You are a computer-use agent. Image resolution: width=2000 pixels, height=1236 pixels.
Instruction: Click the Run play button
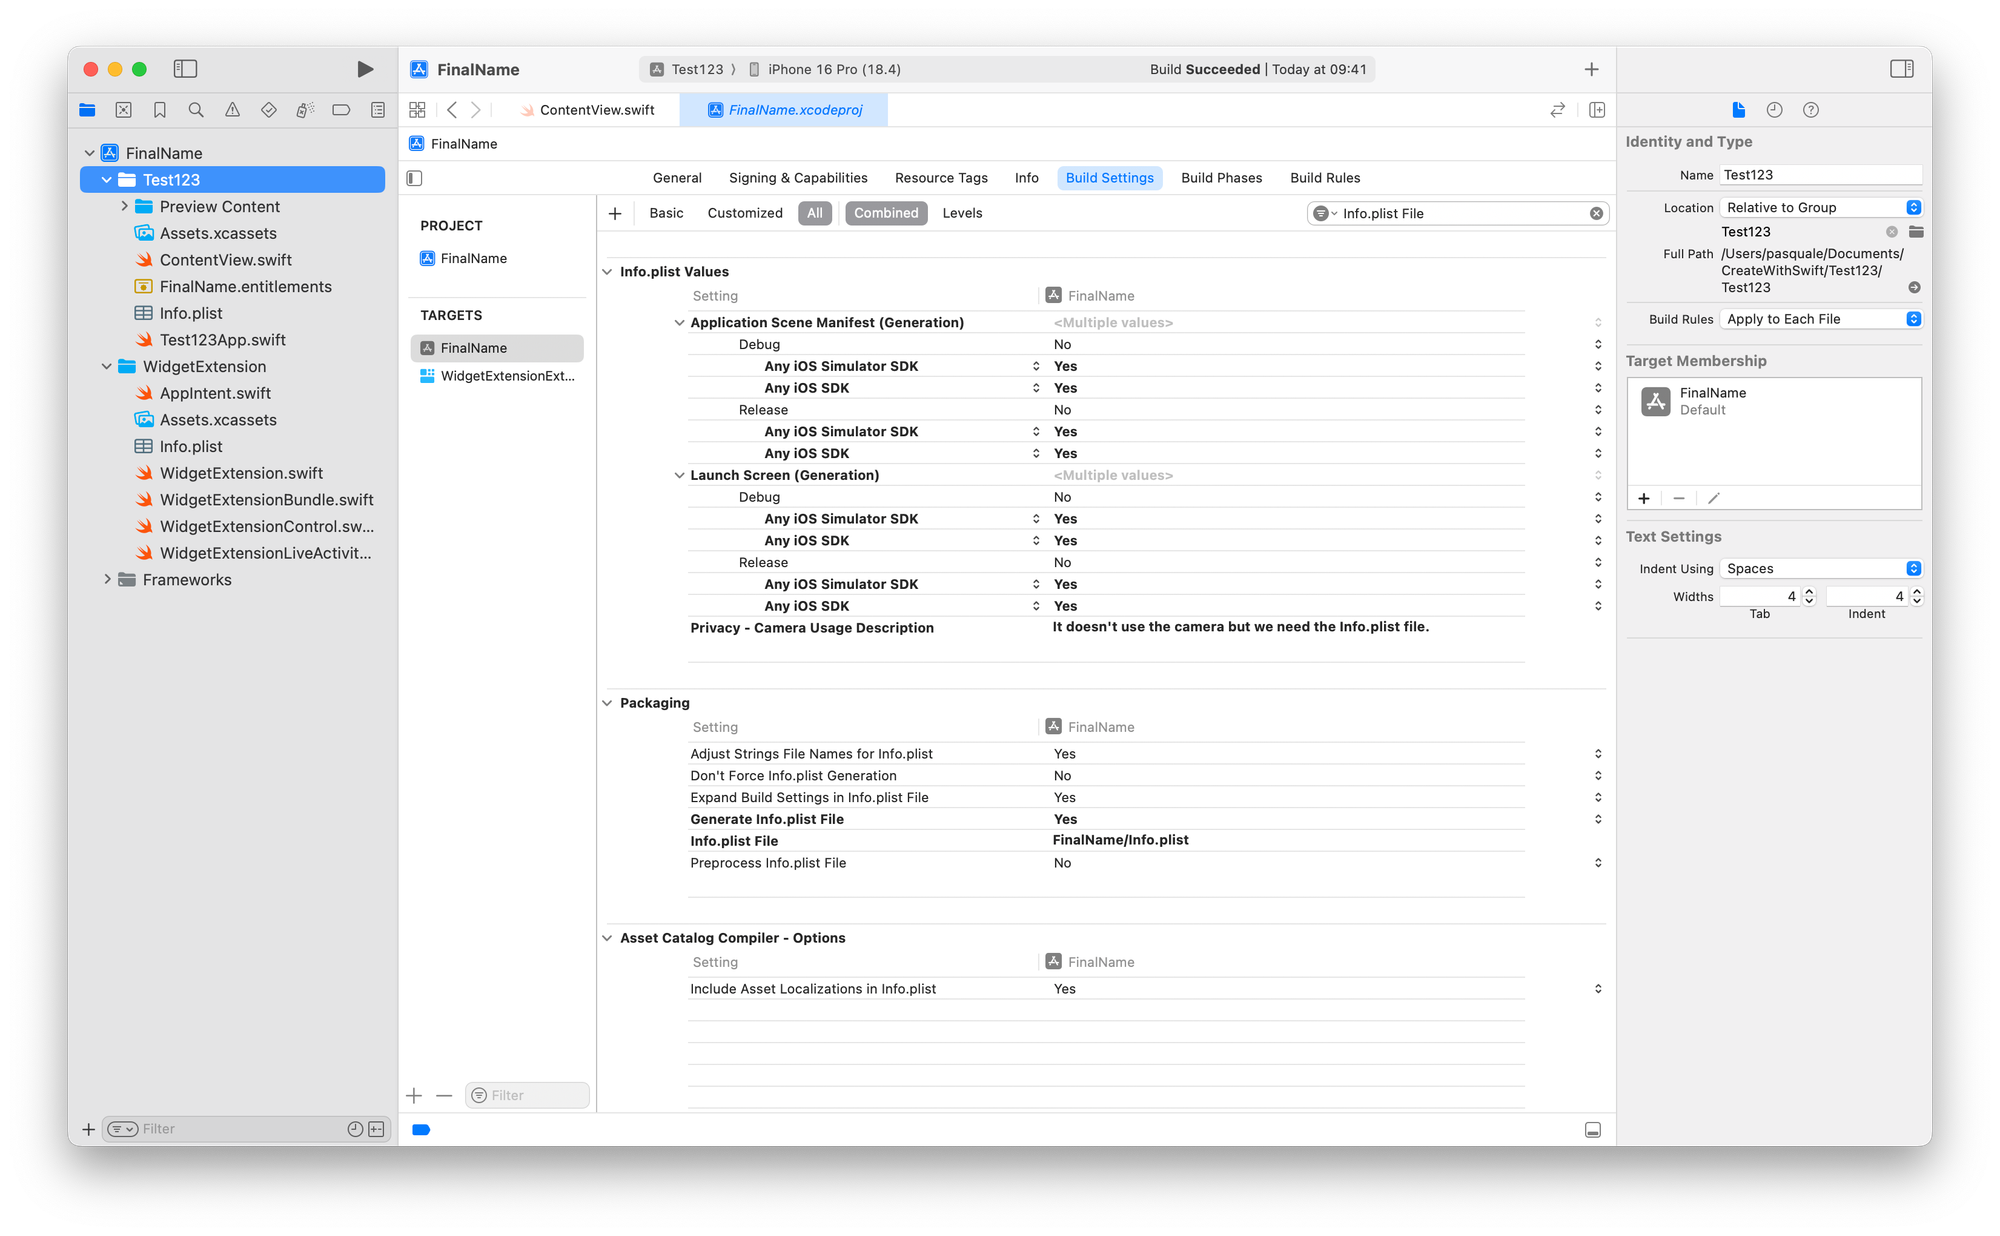point(365,69)
